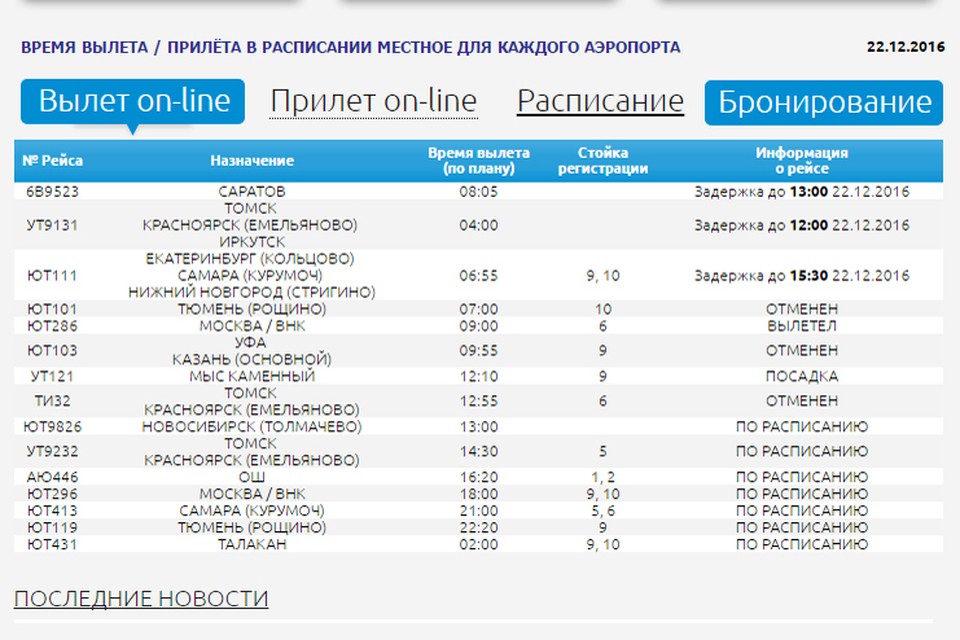Click the date 22.12.2016 at top
The height and width of the screenshot is (640, 960).
coord(904,47)
